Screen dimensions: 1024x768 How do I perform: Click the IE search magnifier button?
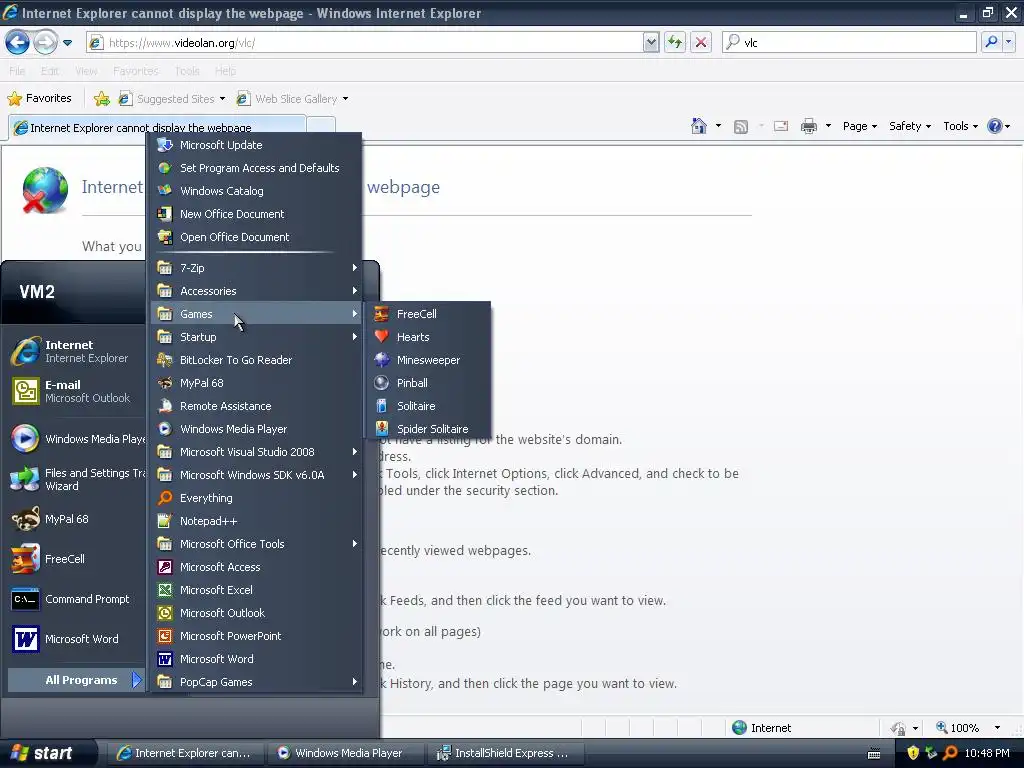tap(991, 42)
